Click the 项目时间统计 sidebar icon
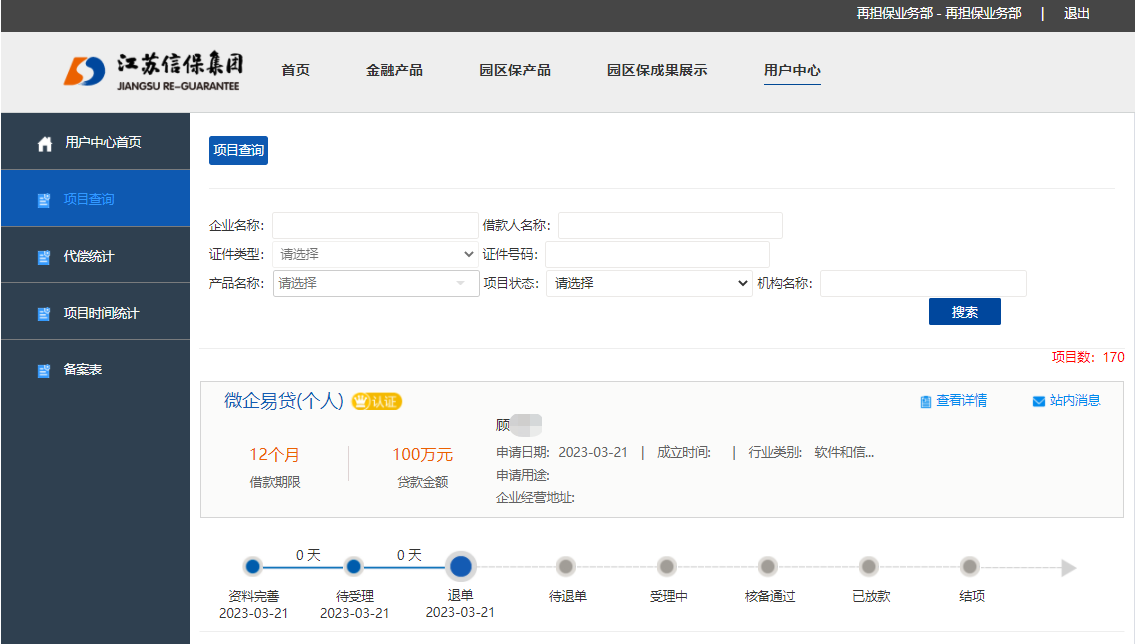 tap(44, 314)
